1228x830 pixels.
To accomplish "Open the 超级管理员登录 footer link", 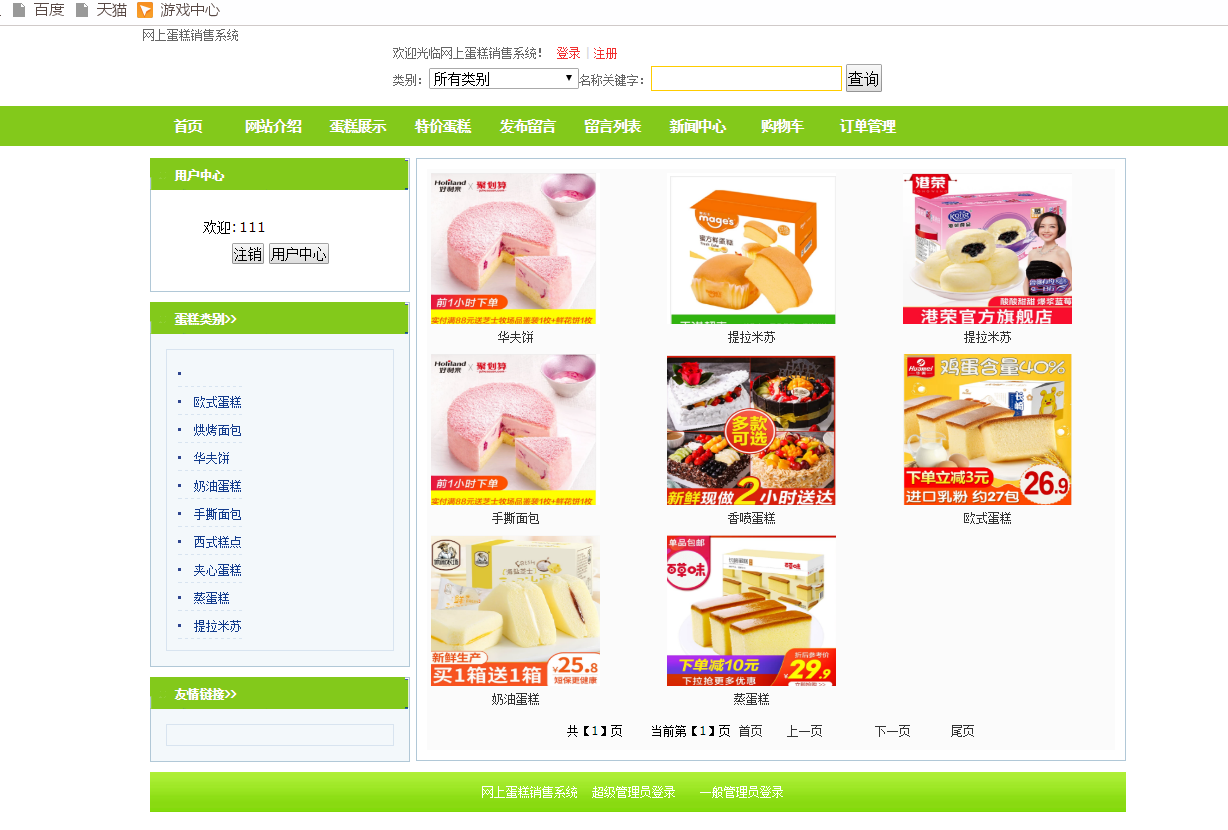I will pos(634,792).
